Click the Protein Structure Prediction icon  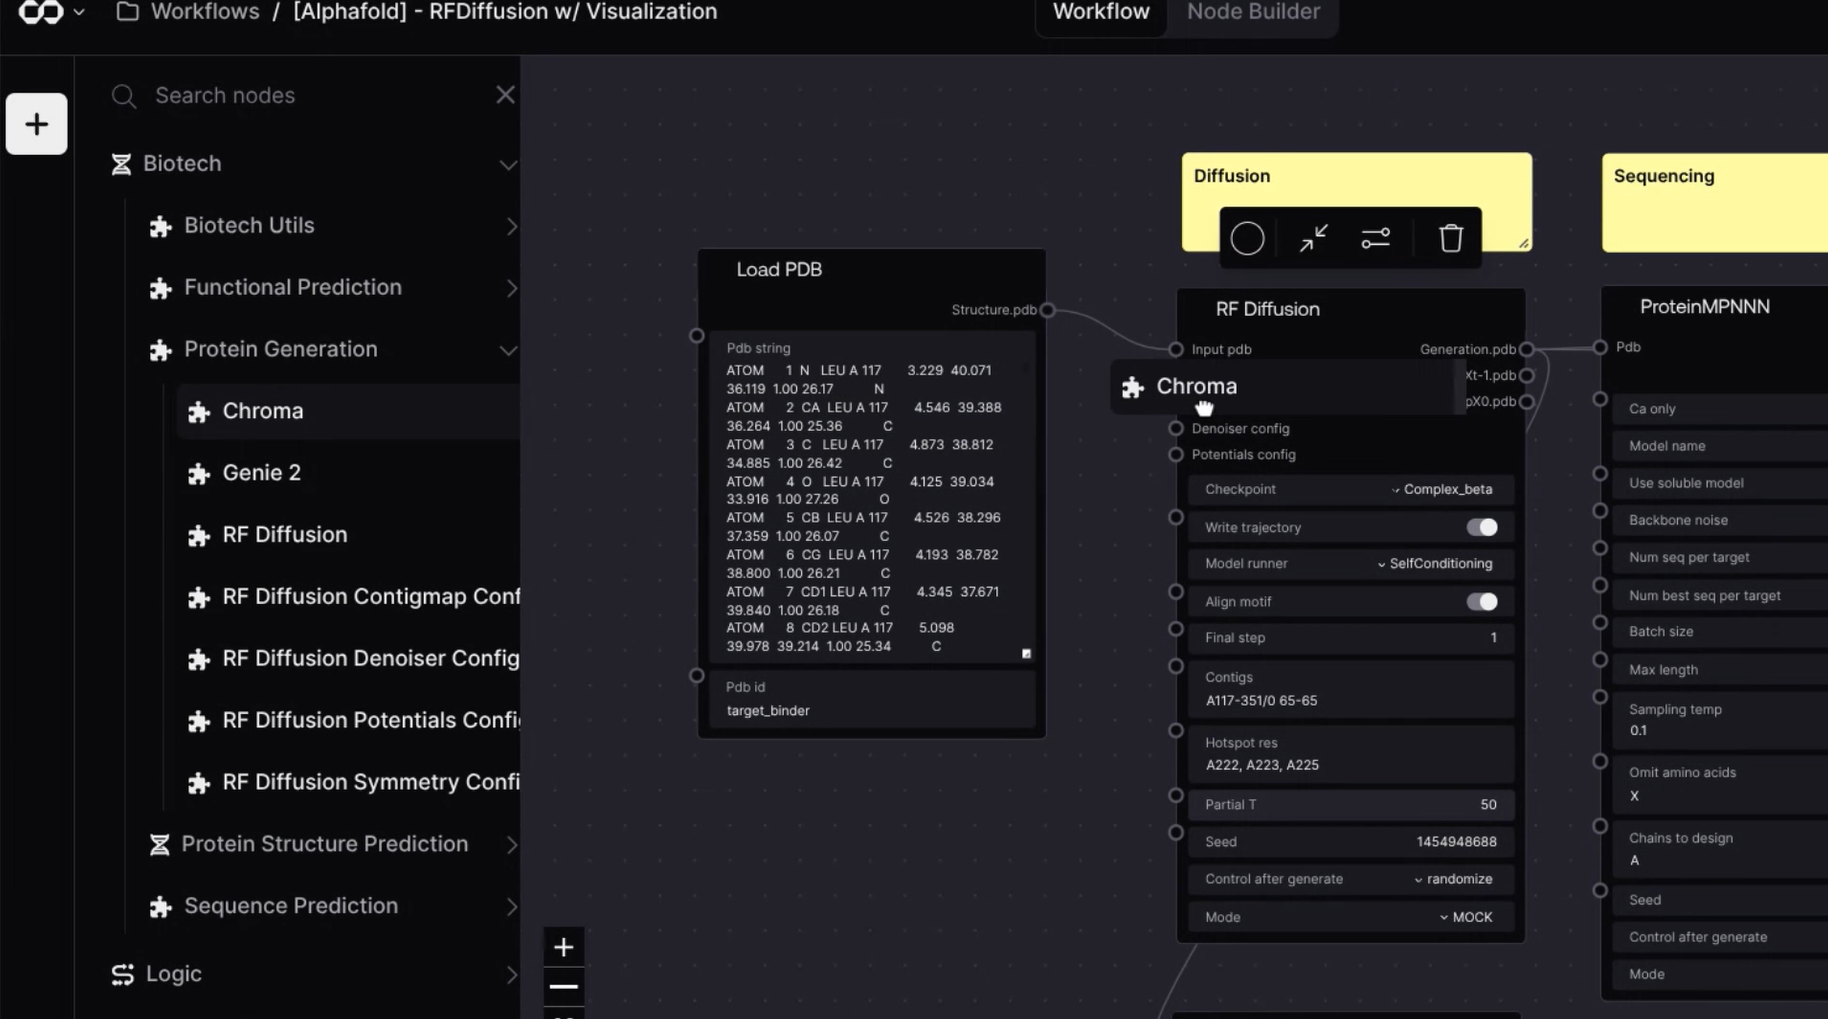[x=159, y=844]
